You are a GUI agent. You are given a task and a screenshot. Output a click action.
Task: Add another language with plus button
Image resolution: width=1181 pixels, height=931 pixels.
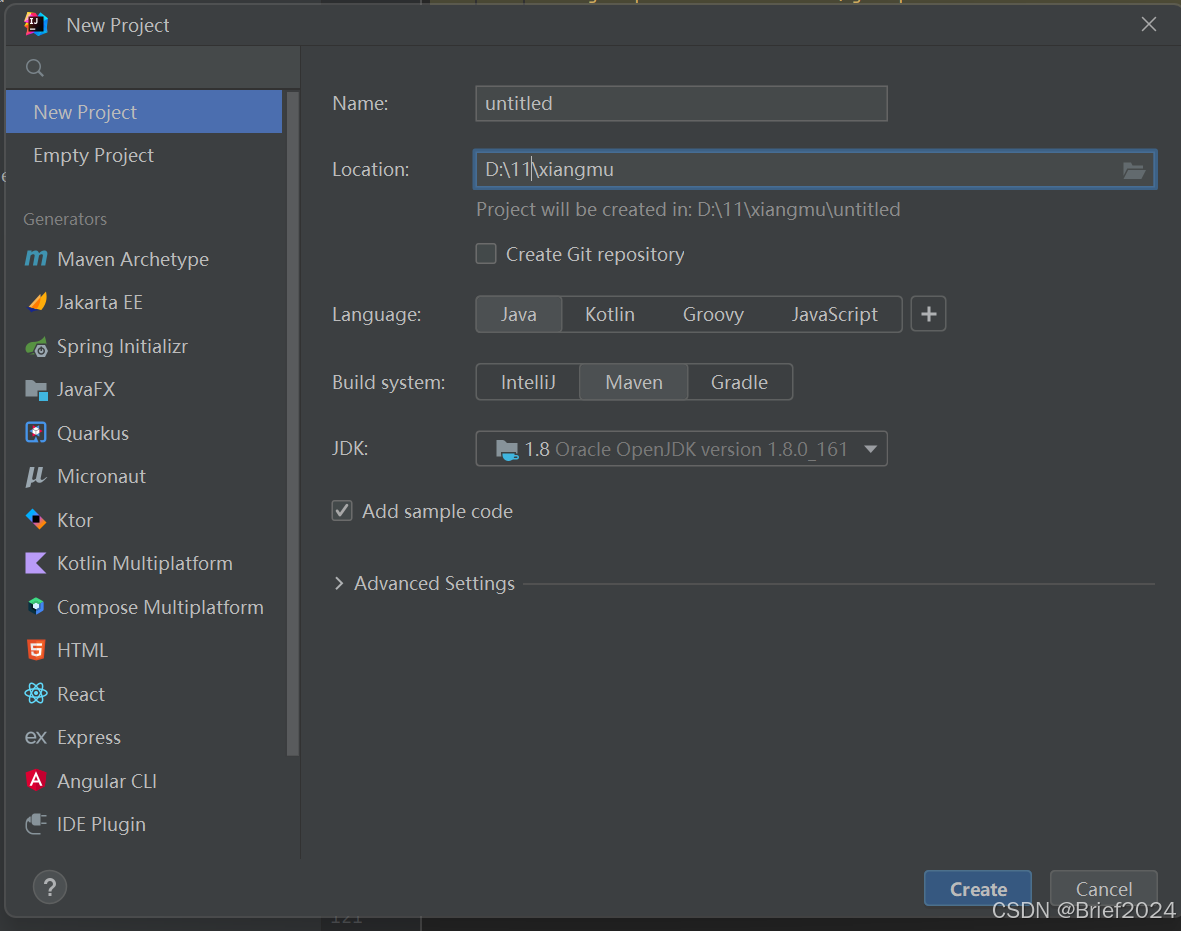point(929,314)
